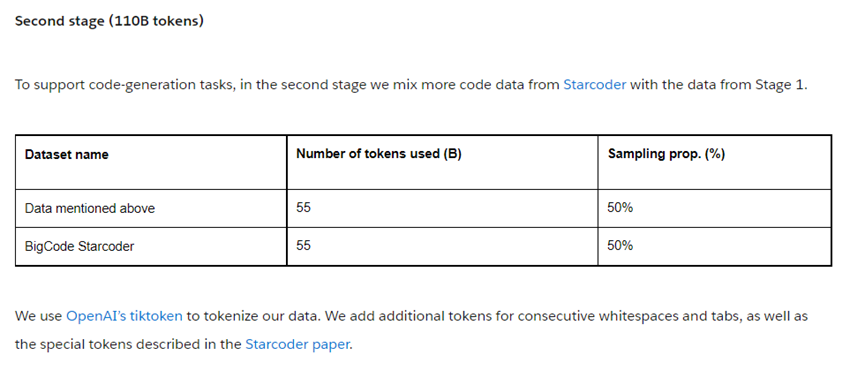
Task: Click the phrase 'code-generation tasks' in paragraph
Action: click(163, 85)
